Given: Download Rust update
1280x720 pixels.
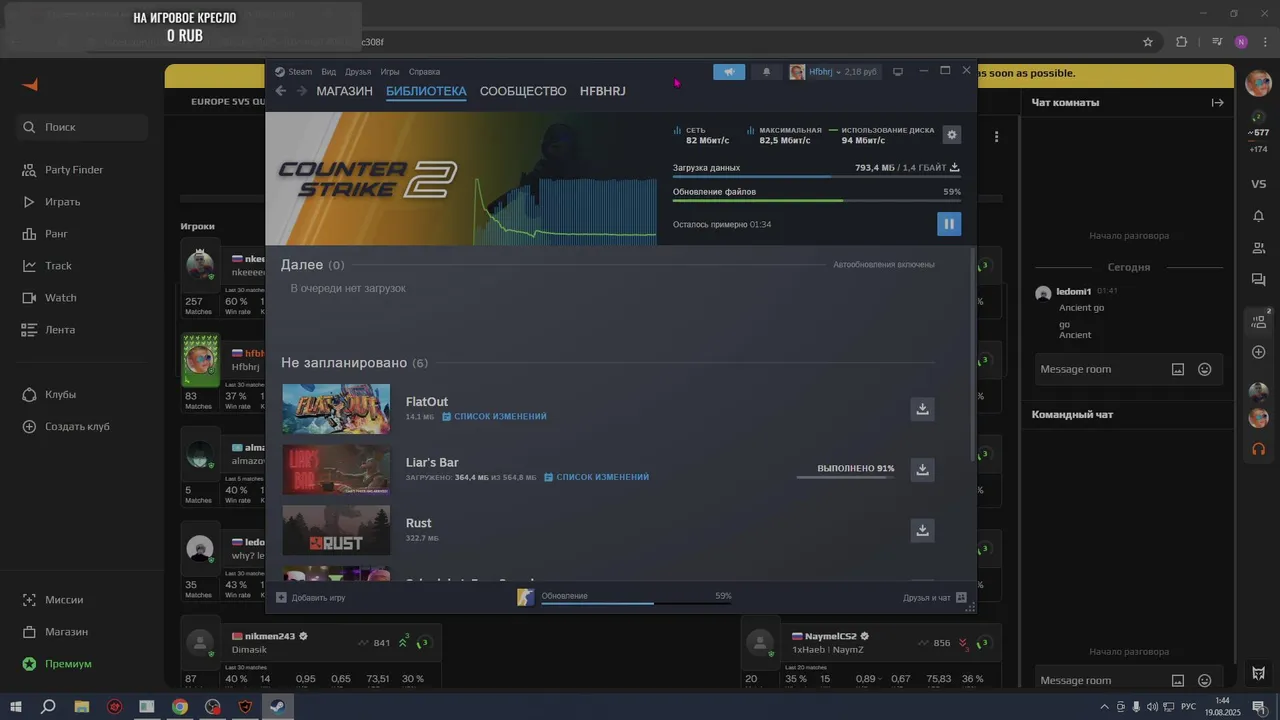Looking at the screenshot, I should 923,530.
